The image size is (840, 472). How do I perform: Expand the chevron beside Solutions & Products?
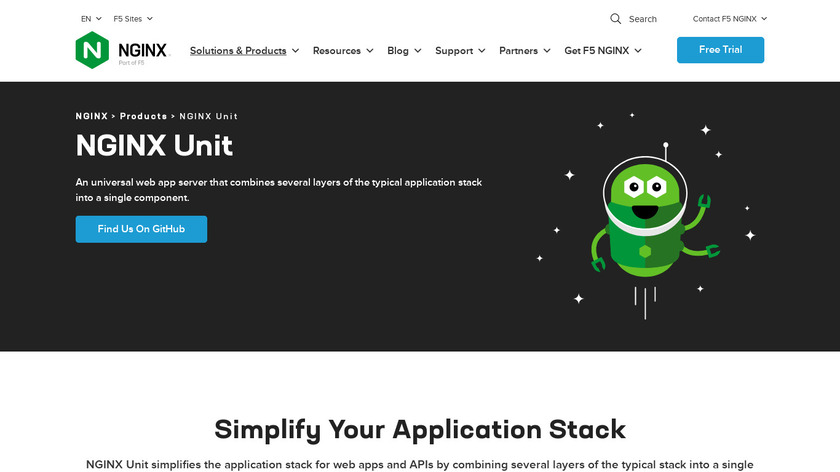295,51
